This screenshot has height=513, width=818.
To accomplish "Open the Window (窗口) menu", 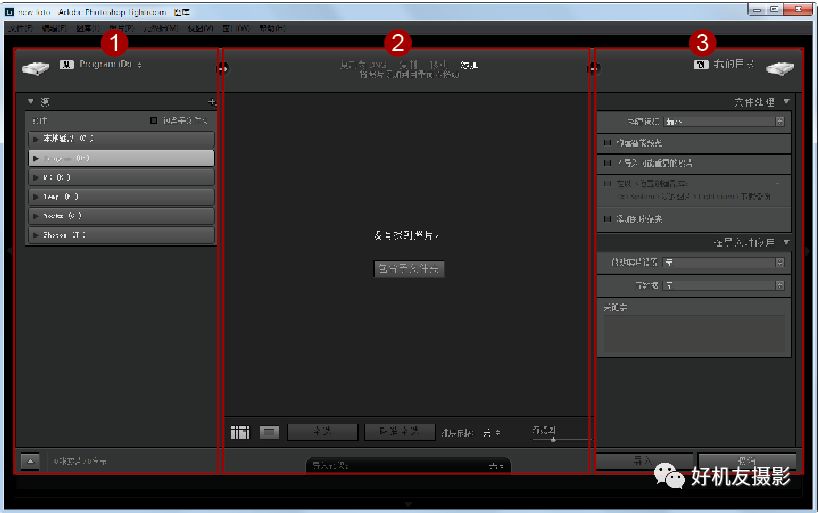I will click(236, 28).
